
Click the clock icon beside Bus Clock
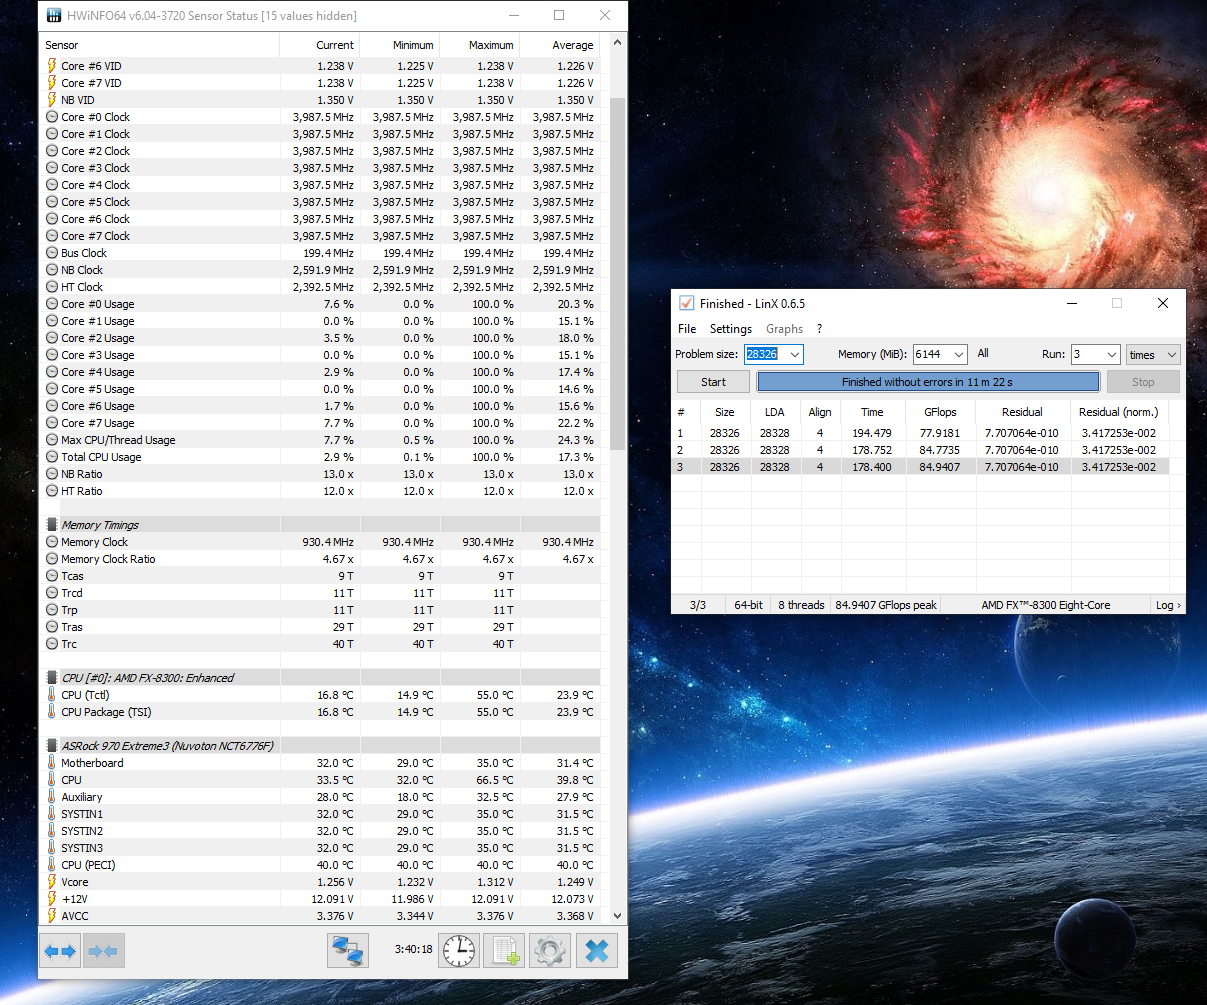tap(52, 253)
